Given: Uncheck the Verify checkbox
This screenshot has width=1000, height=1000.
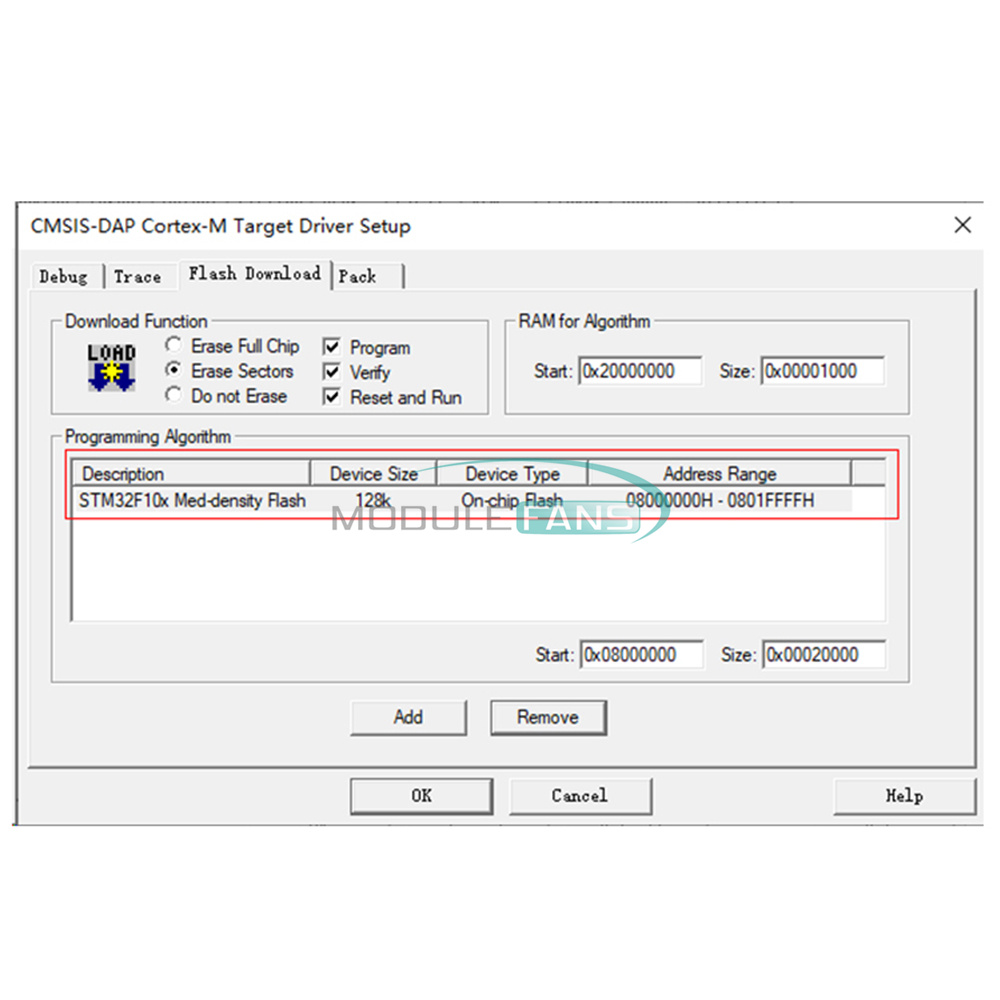Looking at the screenshot, I should coord(332,372).
